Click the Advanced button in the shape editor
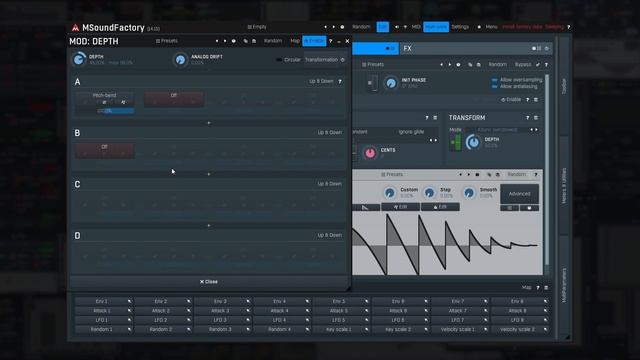640x360 pixels. point(519,194)
